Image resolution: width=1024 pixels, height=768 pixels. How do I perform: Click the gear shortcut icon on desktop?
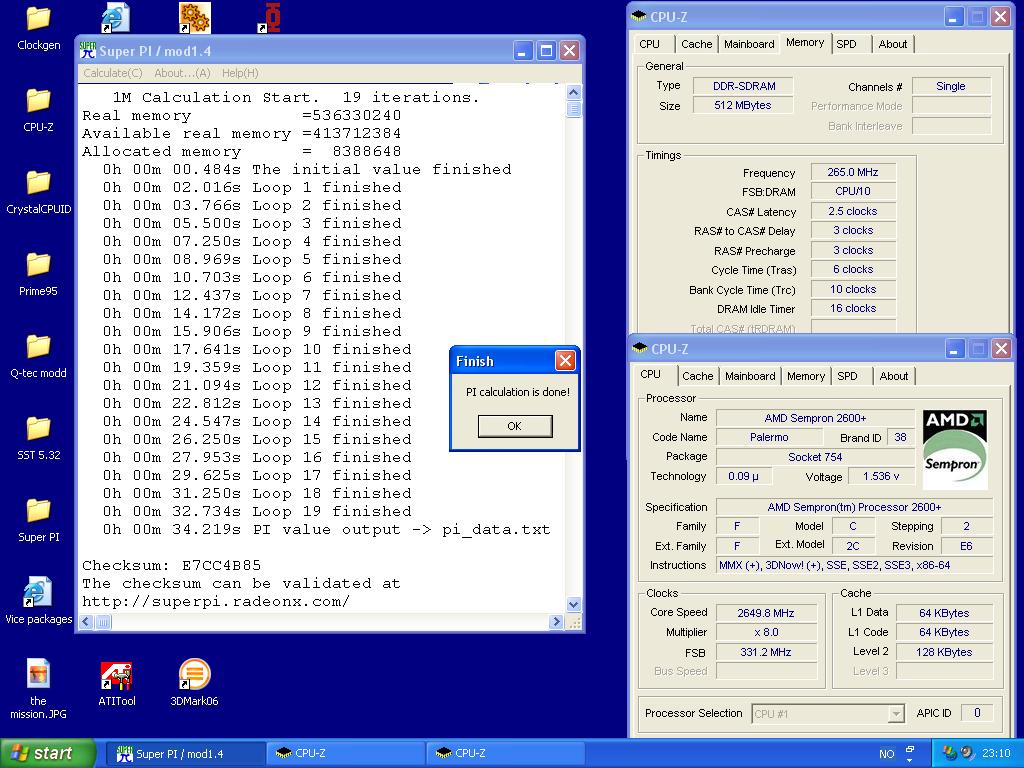point(195,18)
